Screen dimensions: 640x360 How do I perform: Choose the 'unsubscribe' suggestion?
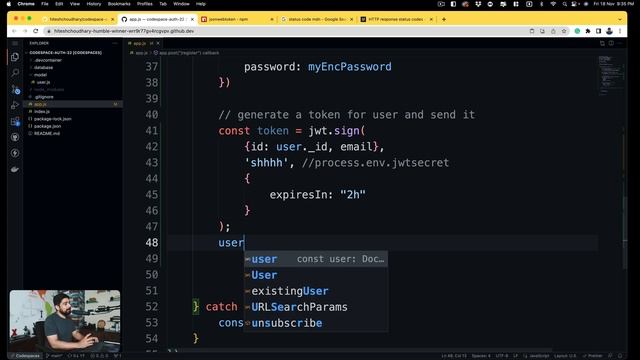316,323
